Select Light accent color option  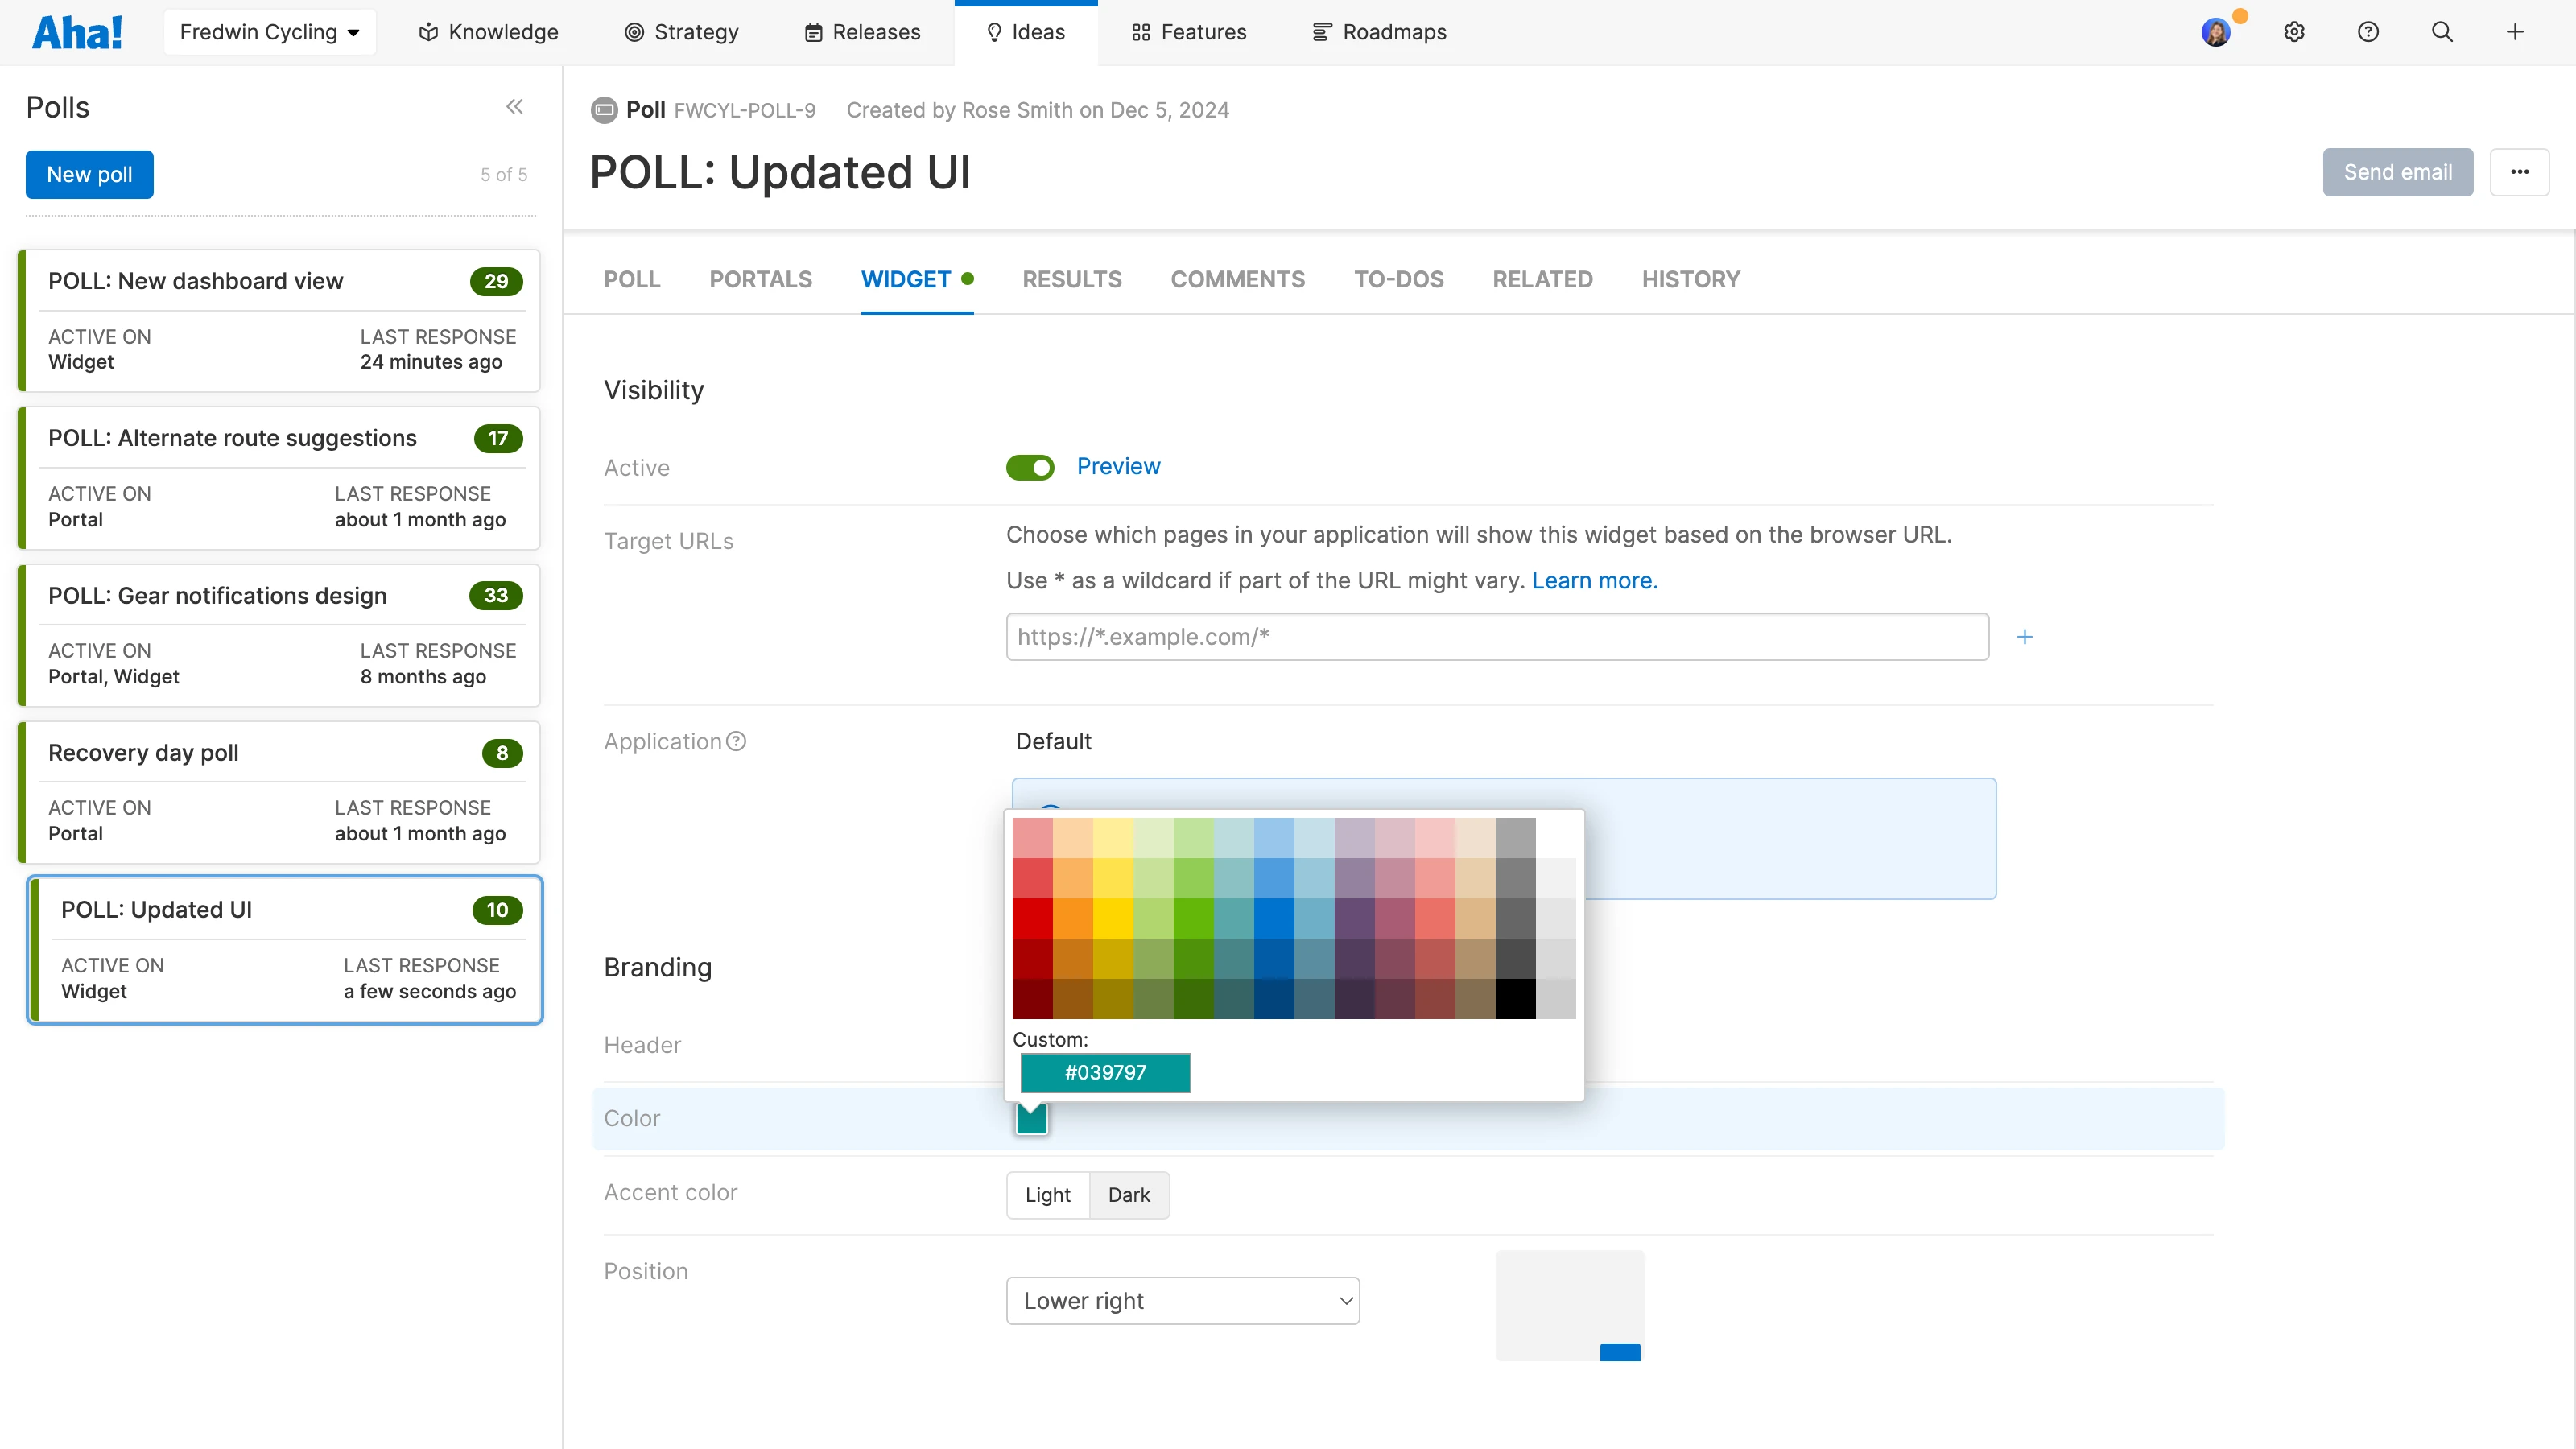click(1047, 1195)
